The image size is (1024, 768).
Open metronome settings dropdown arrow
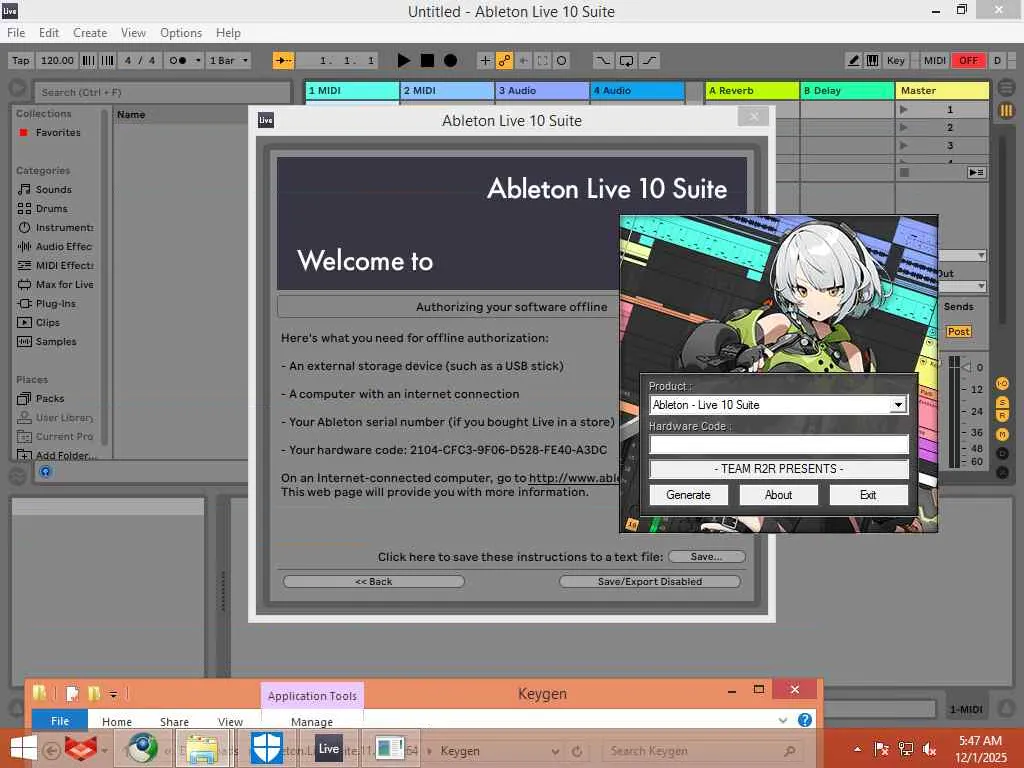[x=198, y=61]
